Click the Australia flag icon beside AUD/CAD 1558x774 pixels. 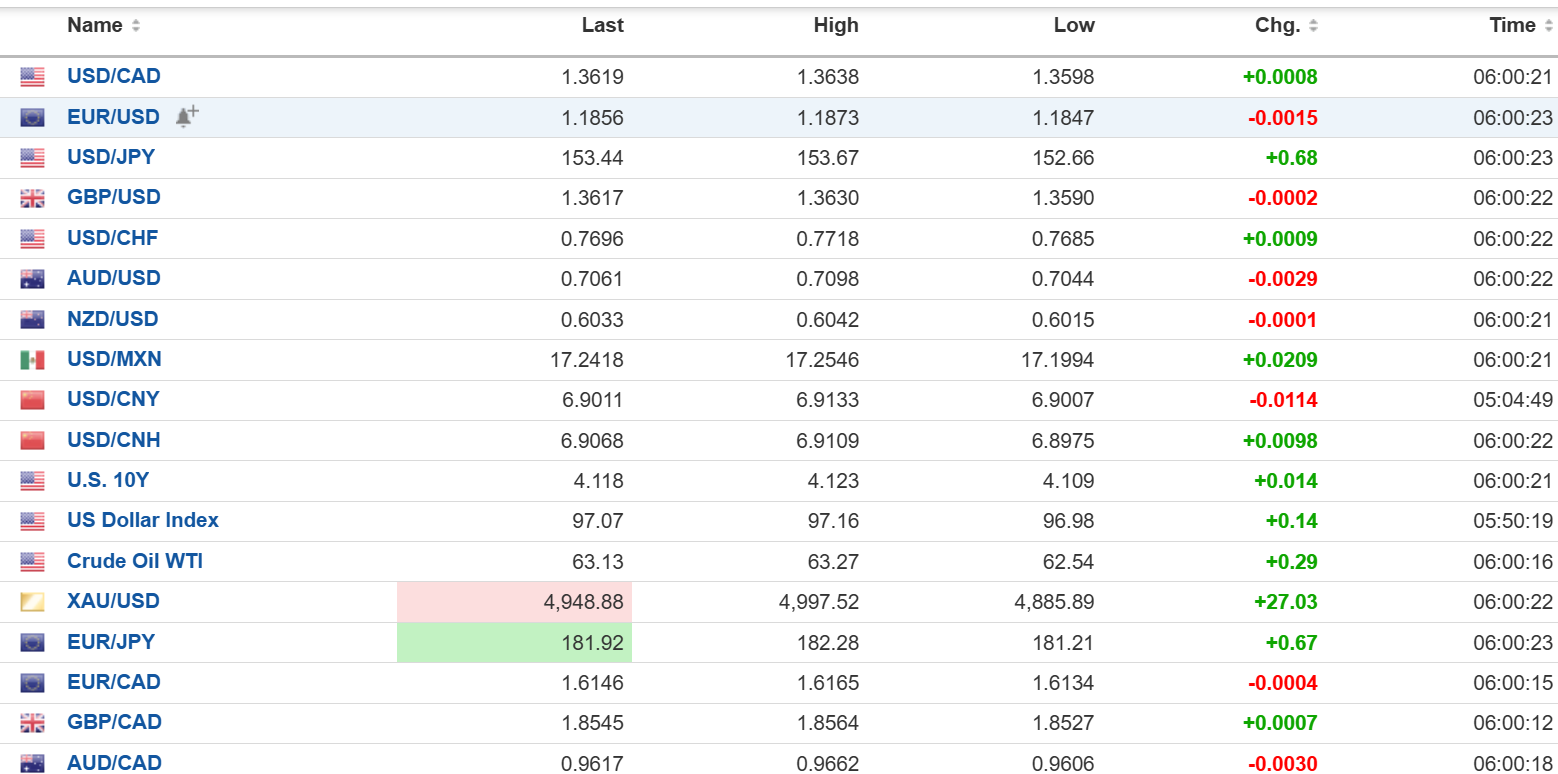click(x=32, y=764)
